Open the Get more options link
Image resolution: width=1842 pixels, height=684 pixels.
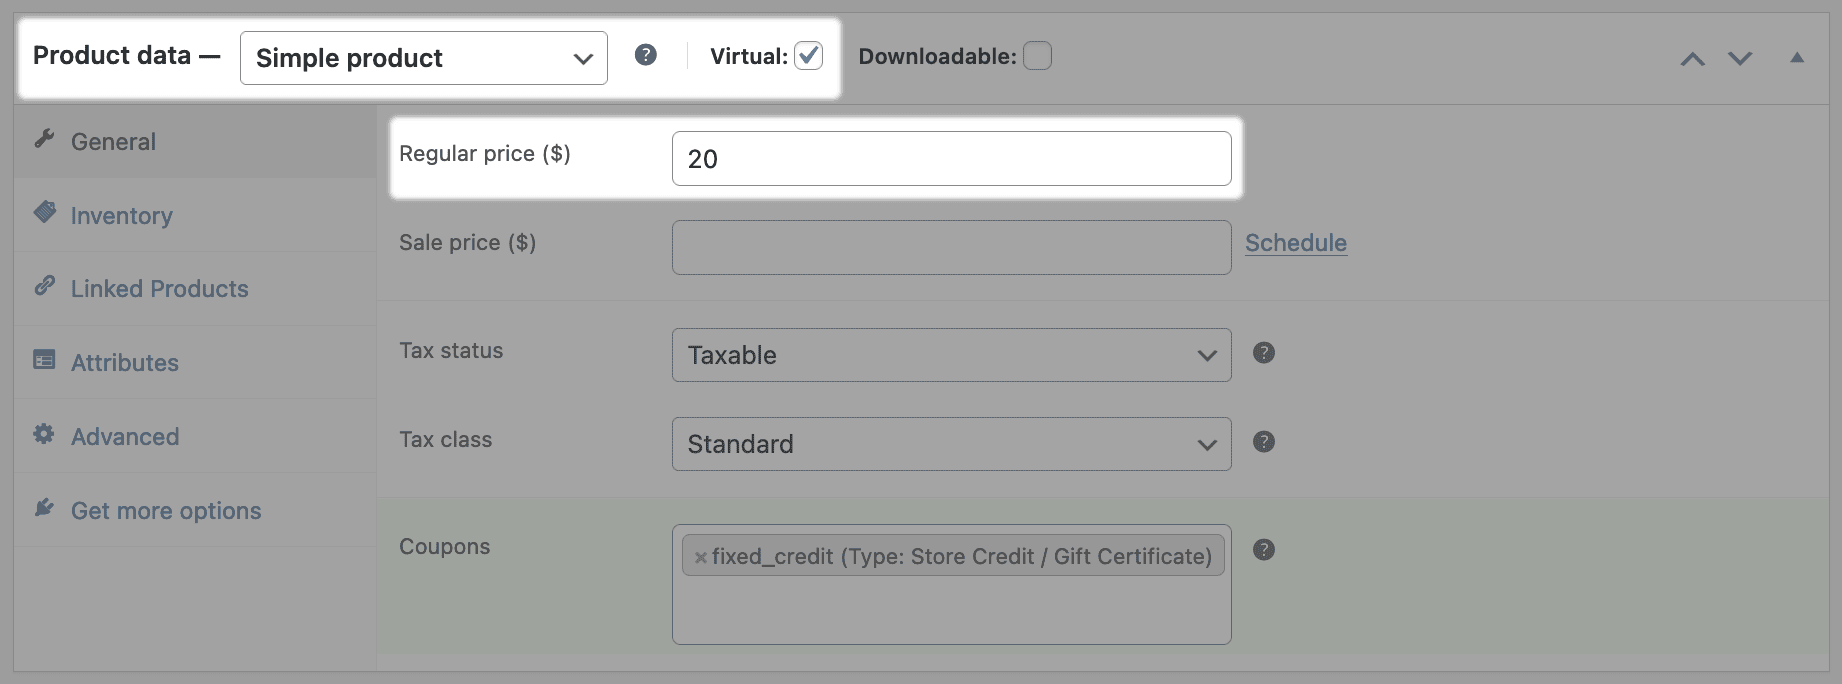tap(166, 511)
